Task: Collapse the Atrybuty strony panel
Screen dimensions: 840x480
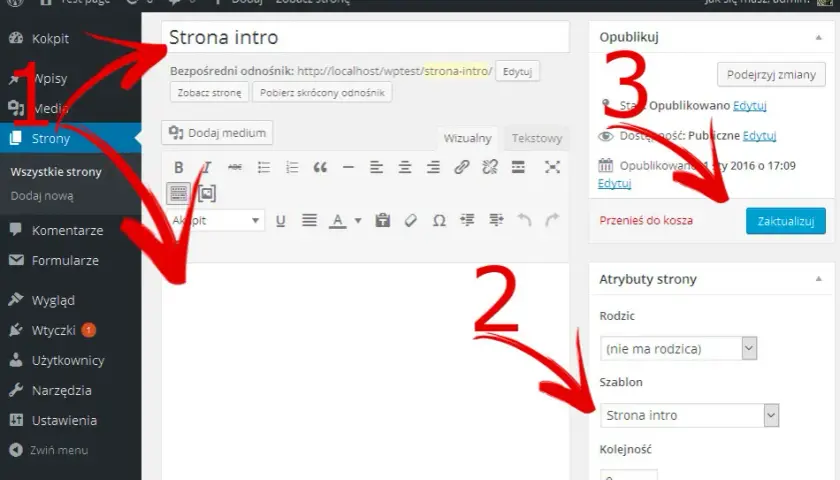Action: click(819, 279)
